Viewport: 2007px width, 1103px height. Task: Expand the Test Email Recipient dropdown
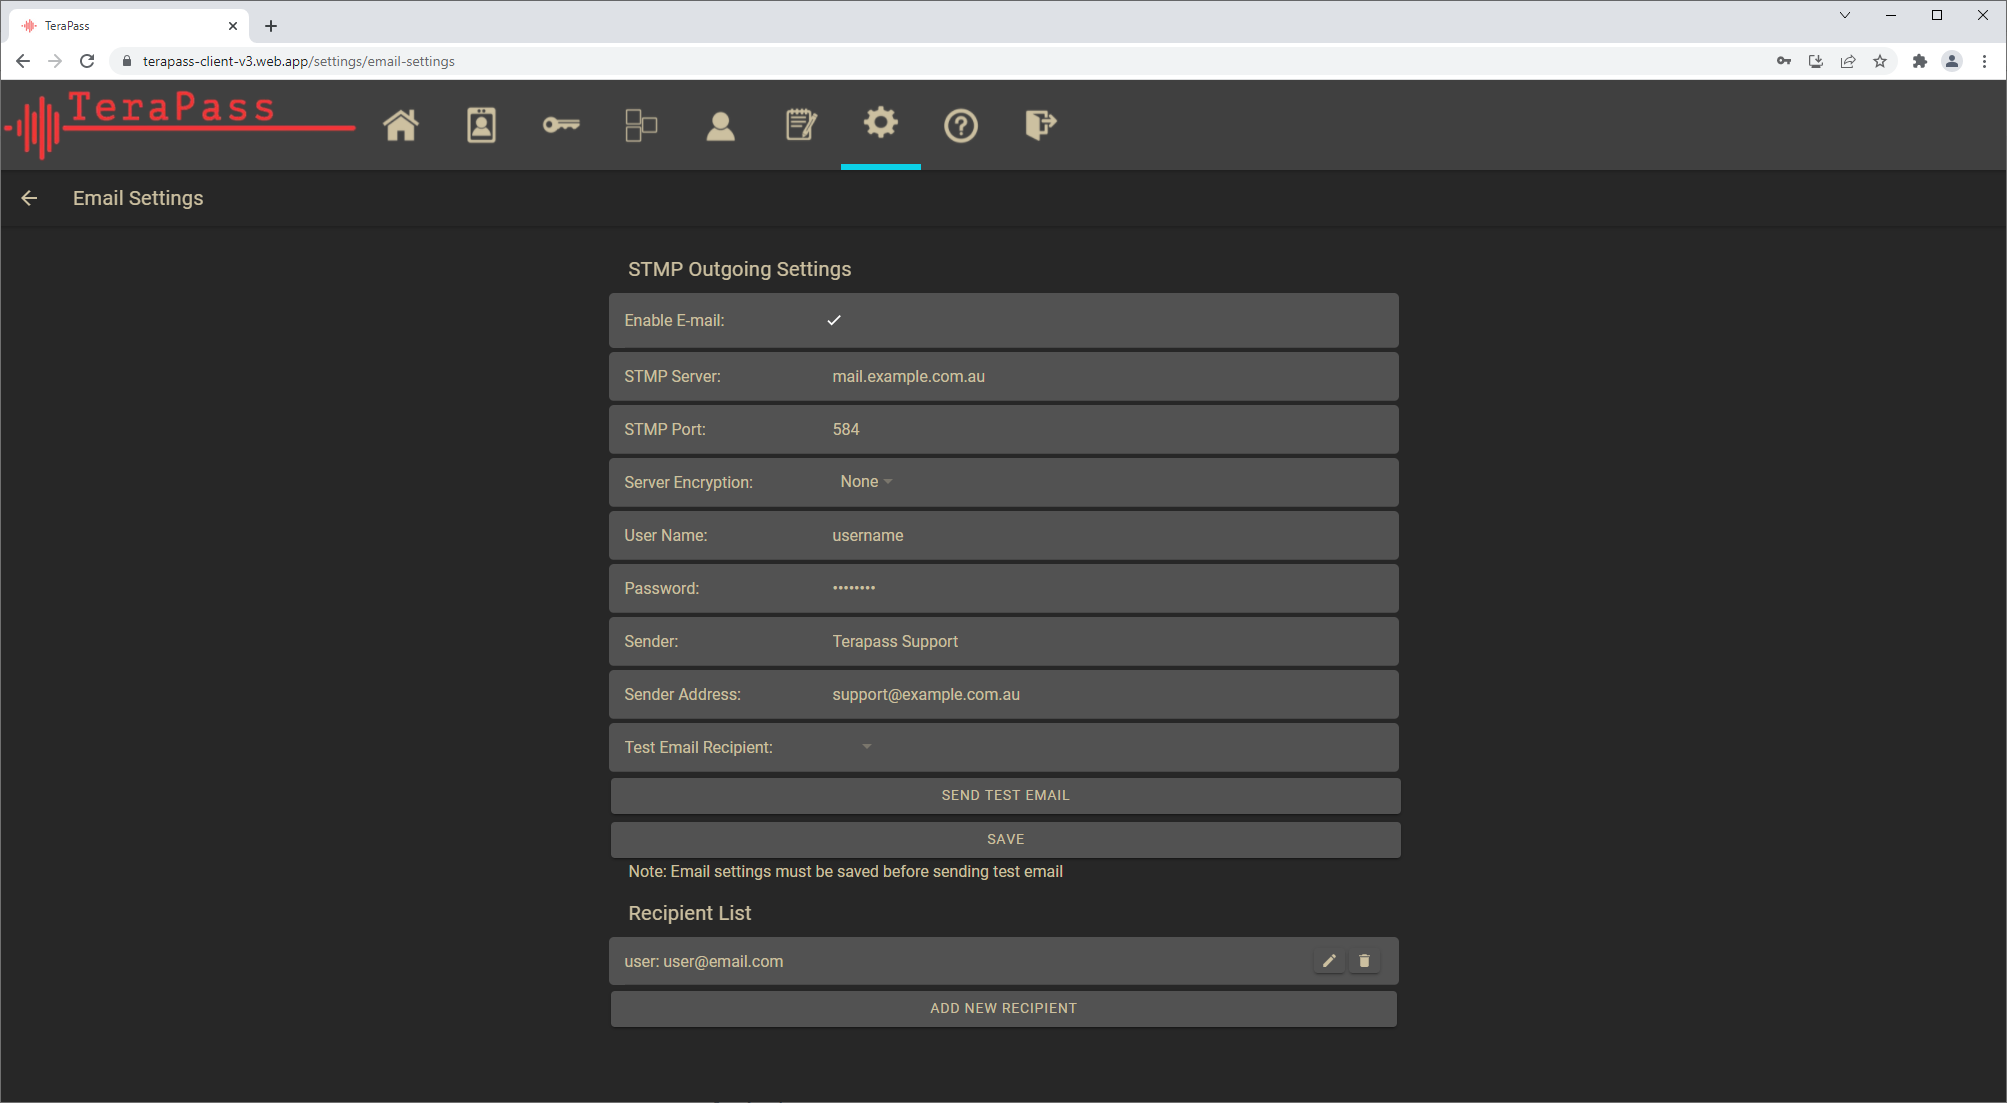[x=866, y=747]
